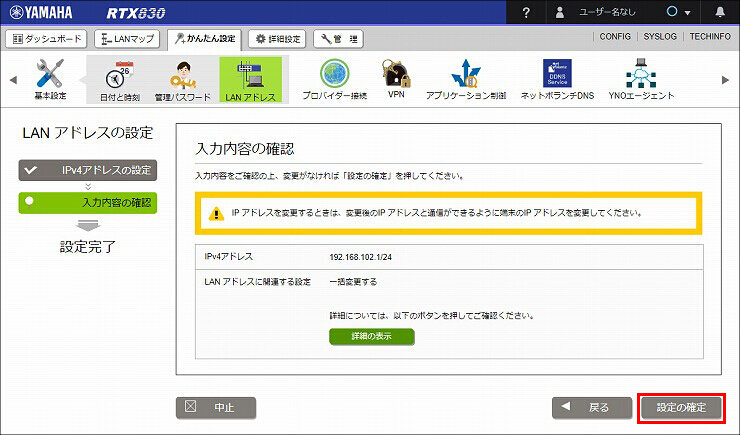Screen dimensions: 740x435
Task: Click the 192.168.102.1/24 address value
Action: (x=361, y=257)
